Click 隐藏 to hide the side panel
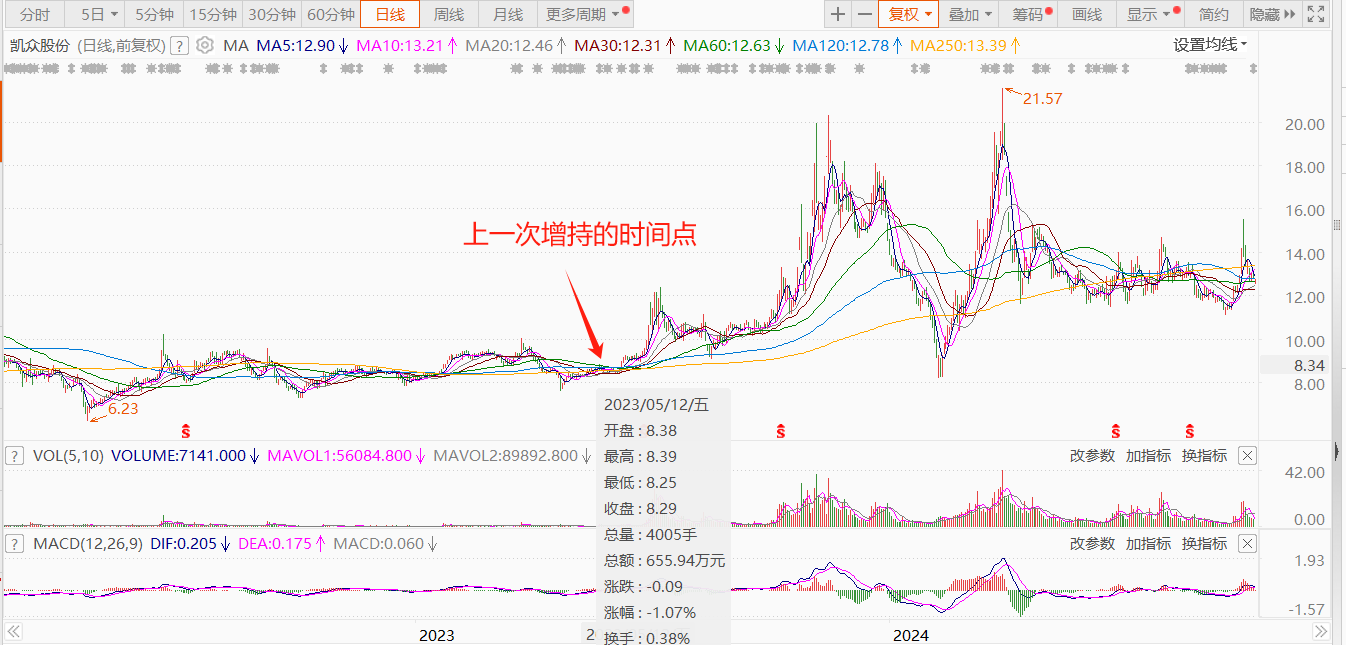This screenshot has height=645, width=1346. tap(1272, 14)
